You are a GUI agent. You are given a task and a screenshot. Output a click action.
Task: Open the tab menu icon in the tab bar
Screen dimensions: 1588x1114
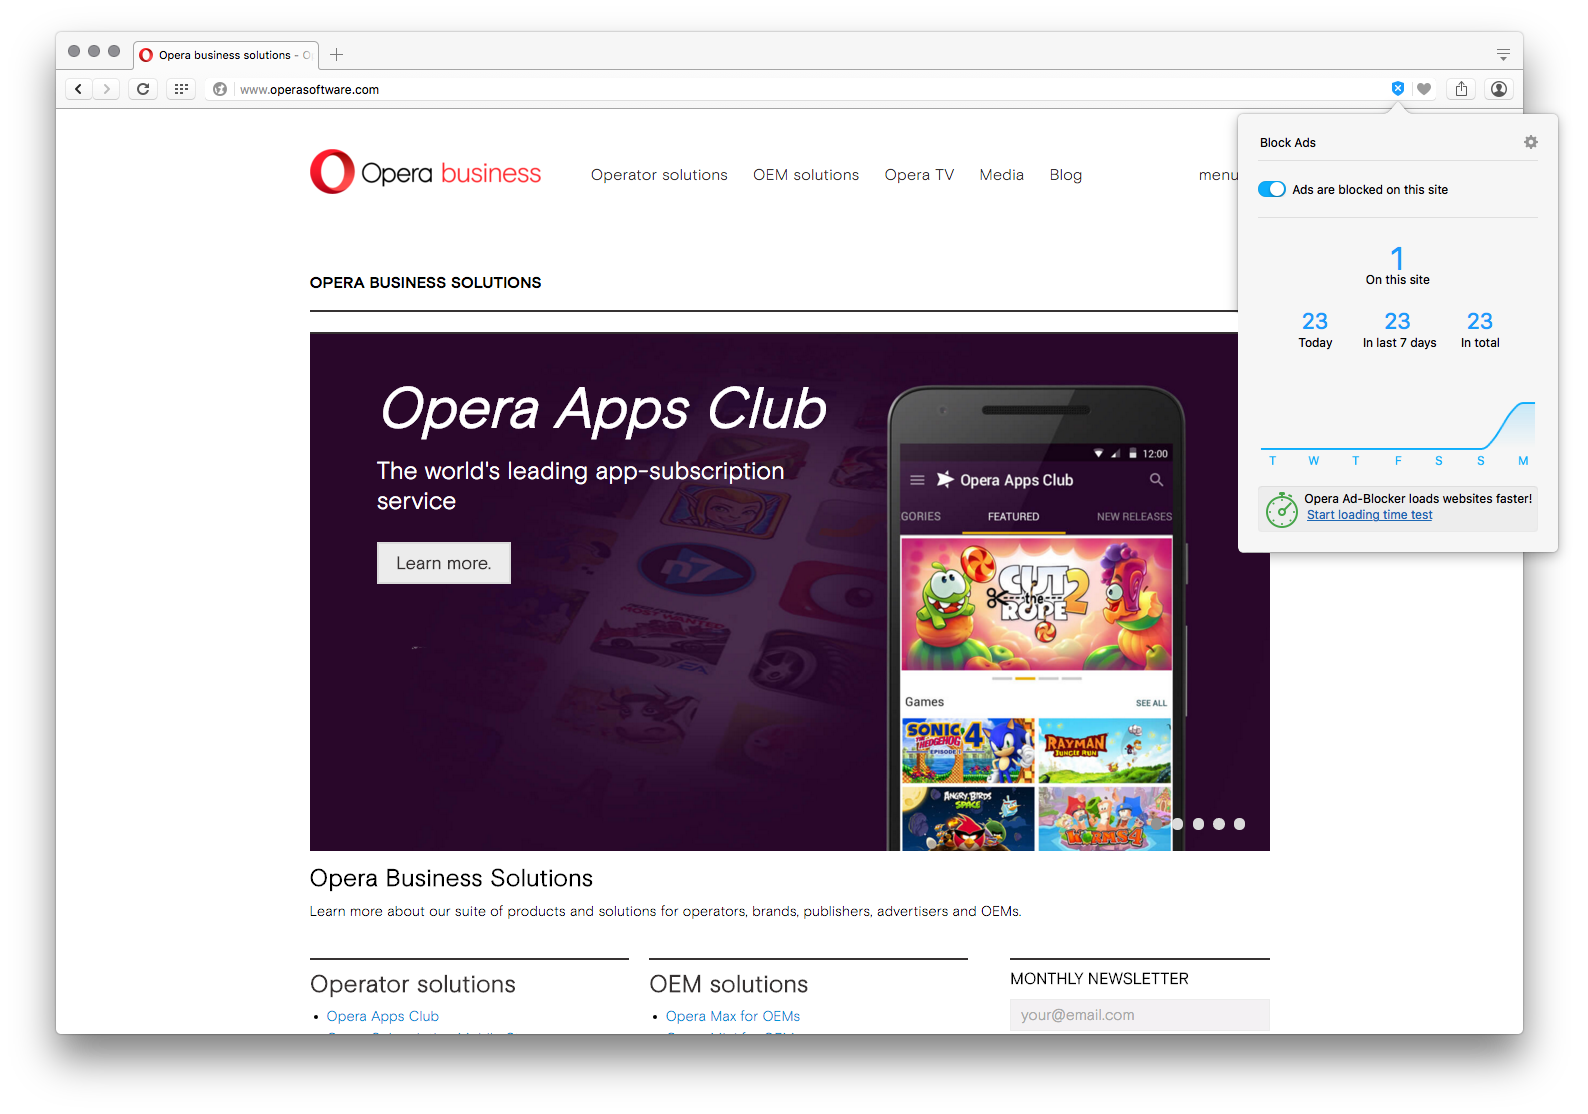coord(1503,54)
